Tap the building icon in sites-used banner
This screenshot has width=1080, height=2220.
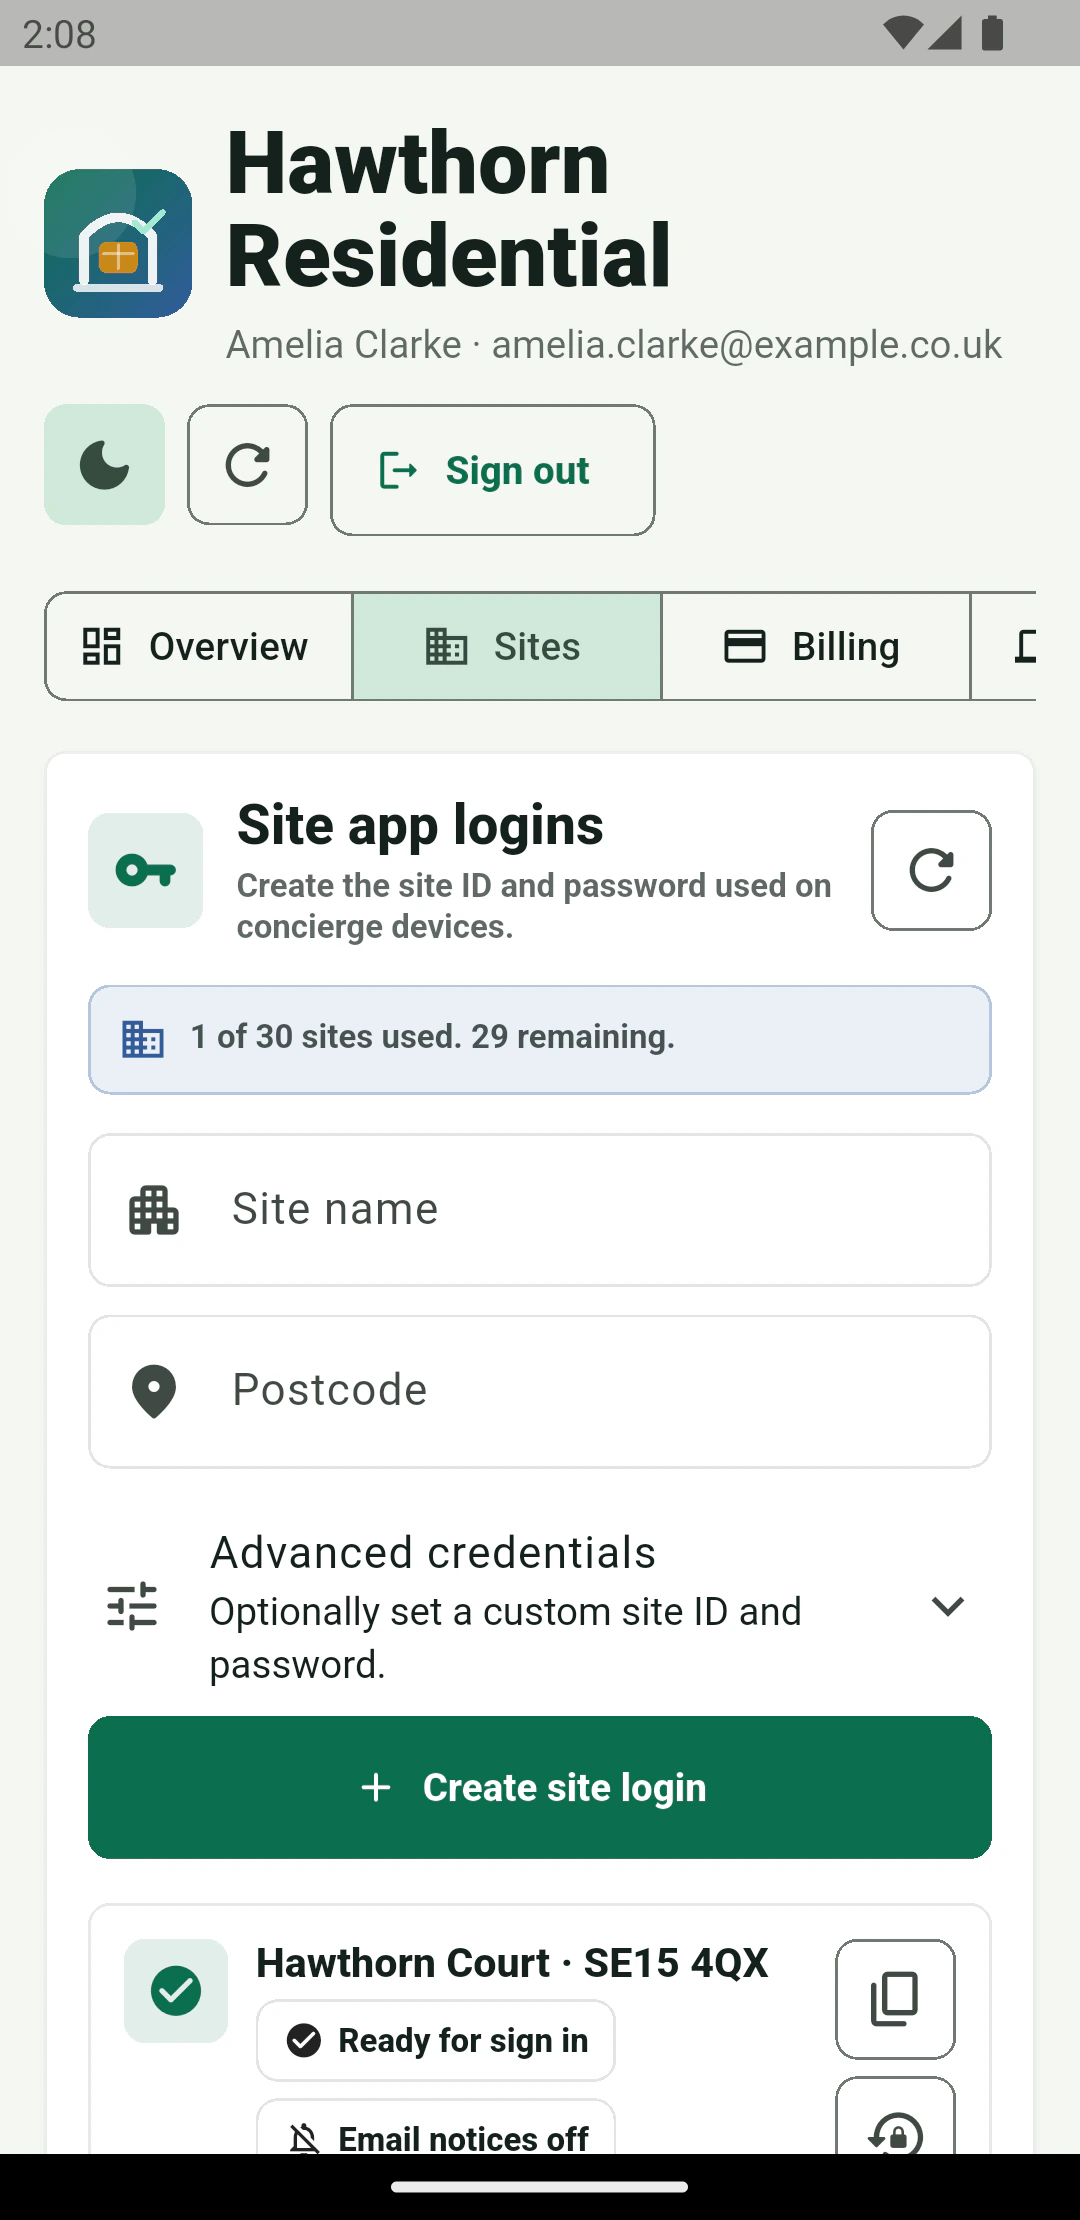click(x=143, y=1039)
